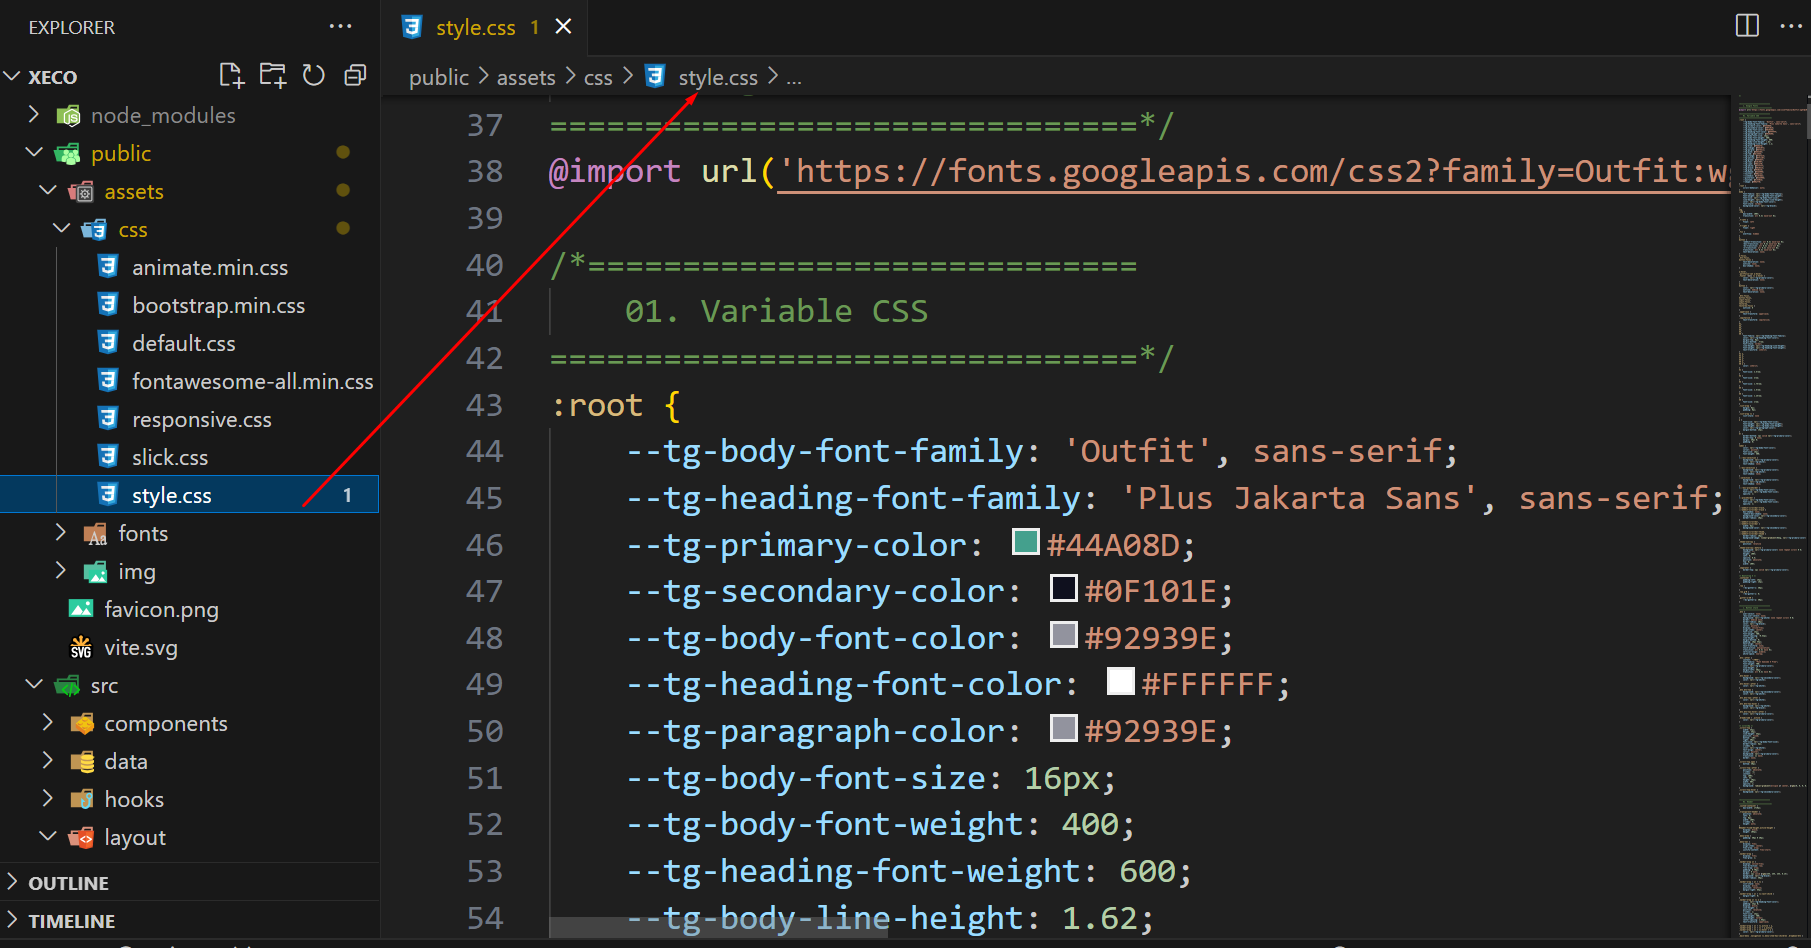Click the New File icon in Explorer
Screen dimensions: 1811x948
(x=231, y=76)
